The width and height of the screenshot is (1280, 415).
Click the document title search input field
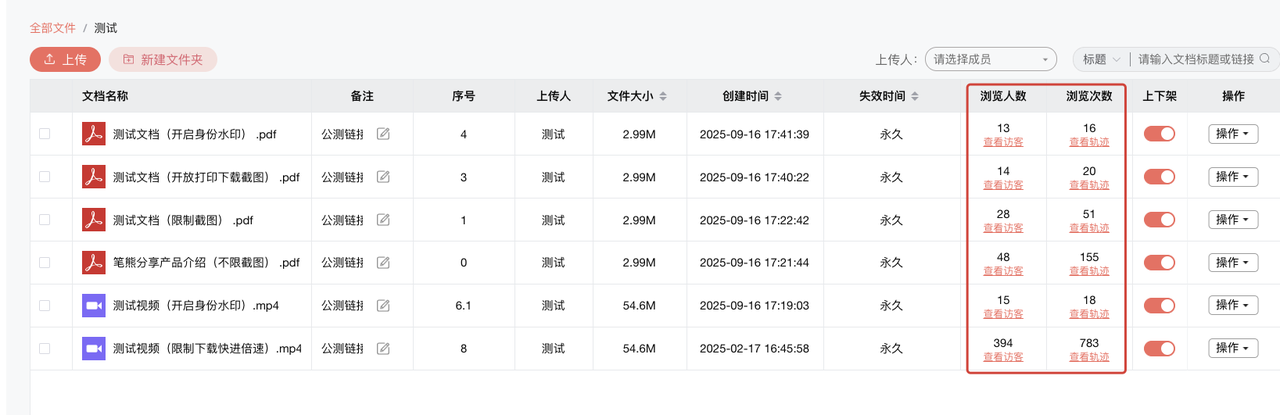coord(1195,60)
